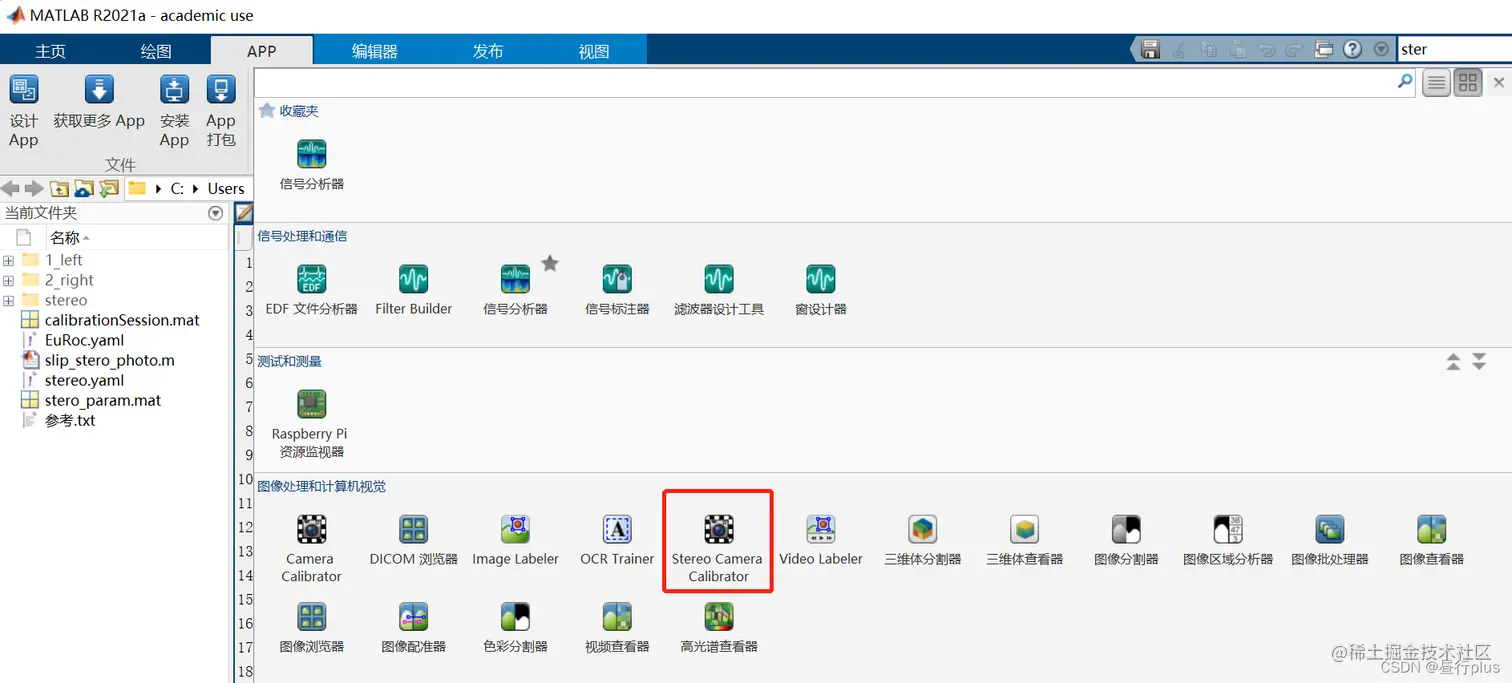The height and width of the screenshot is (683, 1512).
Task: Expand the 1_left folder
Action: coord(8,261)
